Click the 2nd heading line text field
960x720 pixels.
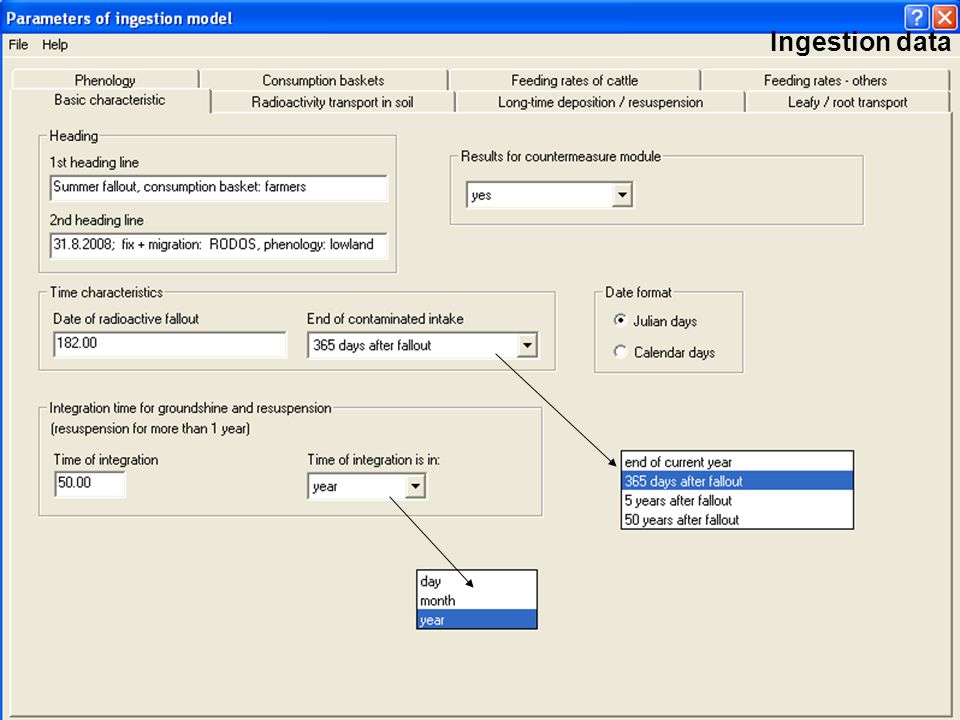tap(219, 245)
